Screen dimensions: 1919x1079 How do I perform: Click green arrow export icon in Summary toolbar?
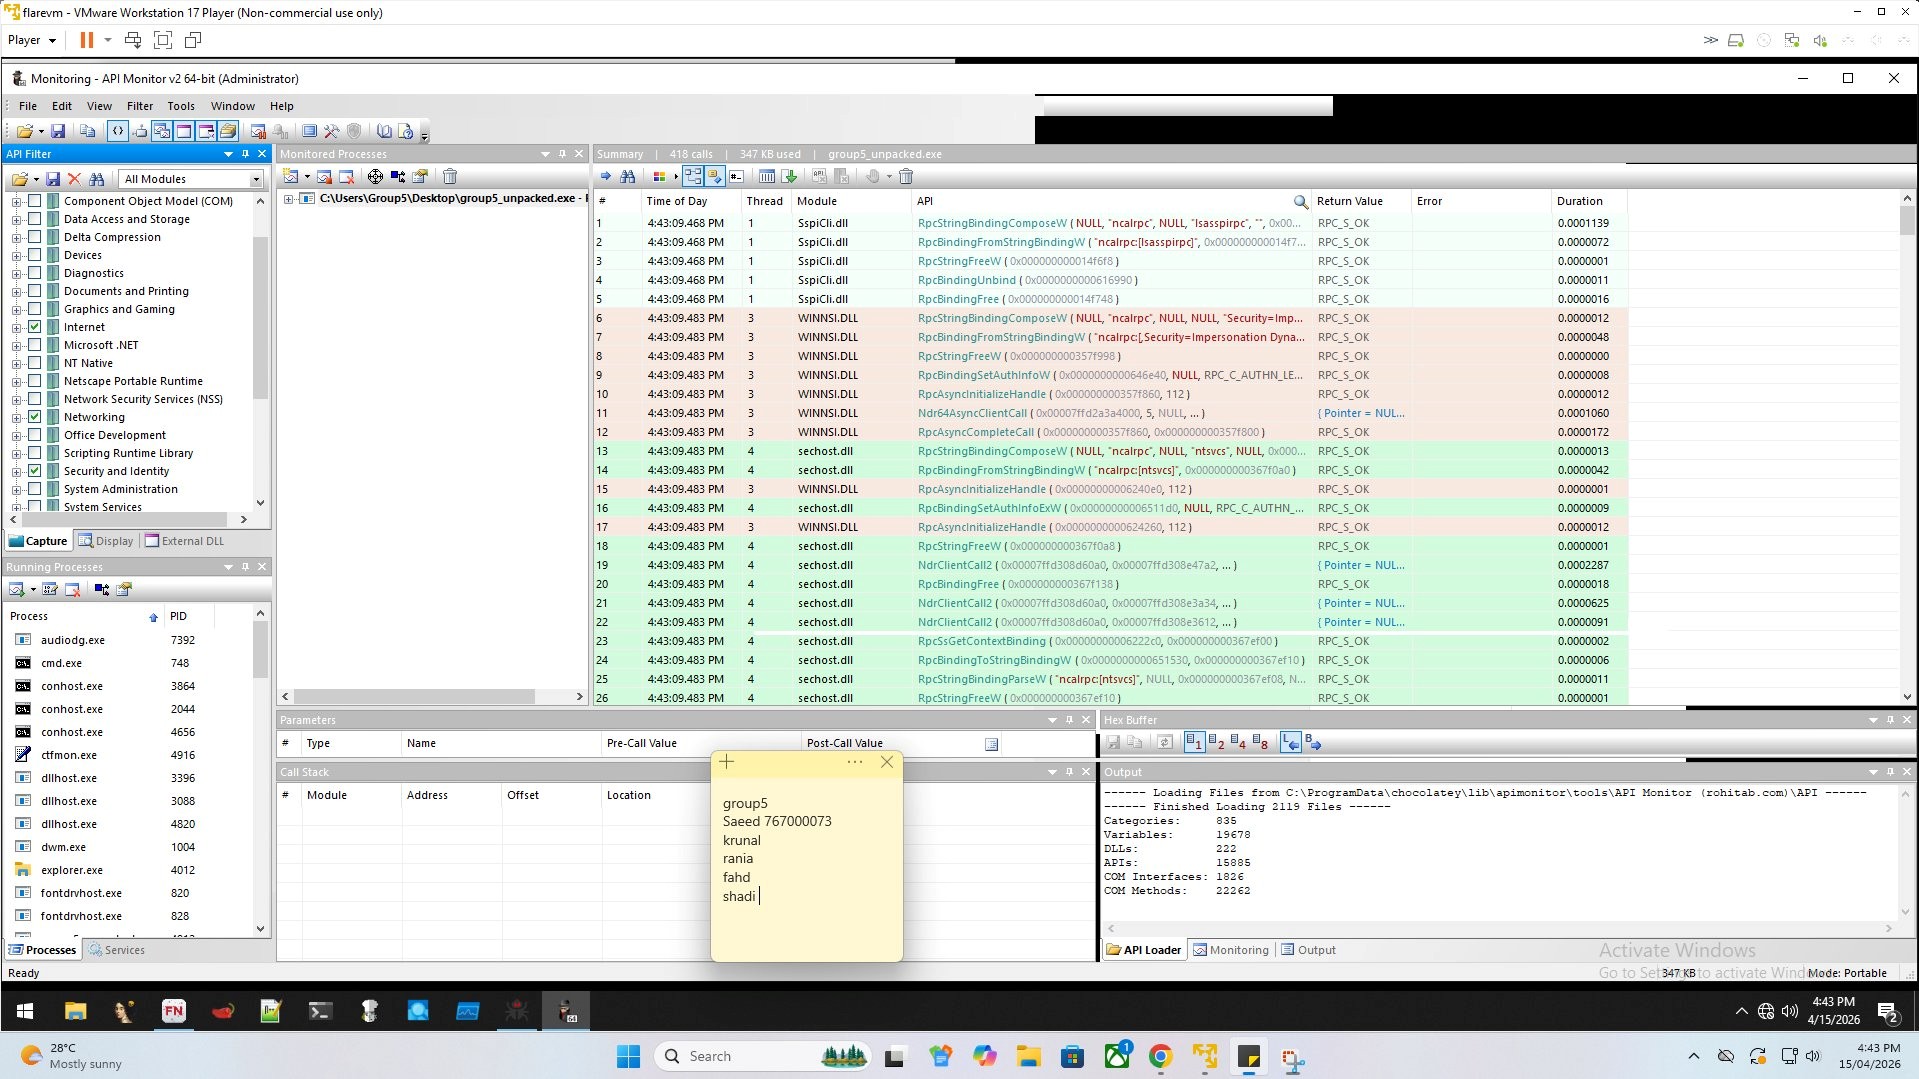pyautogui.click(x=789, y=177)
